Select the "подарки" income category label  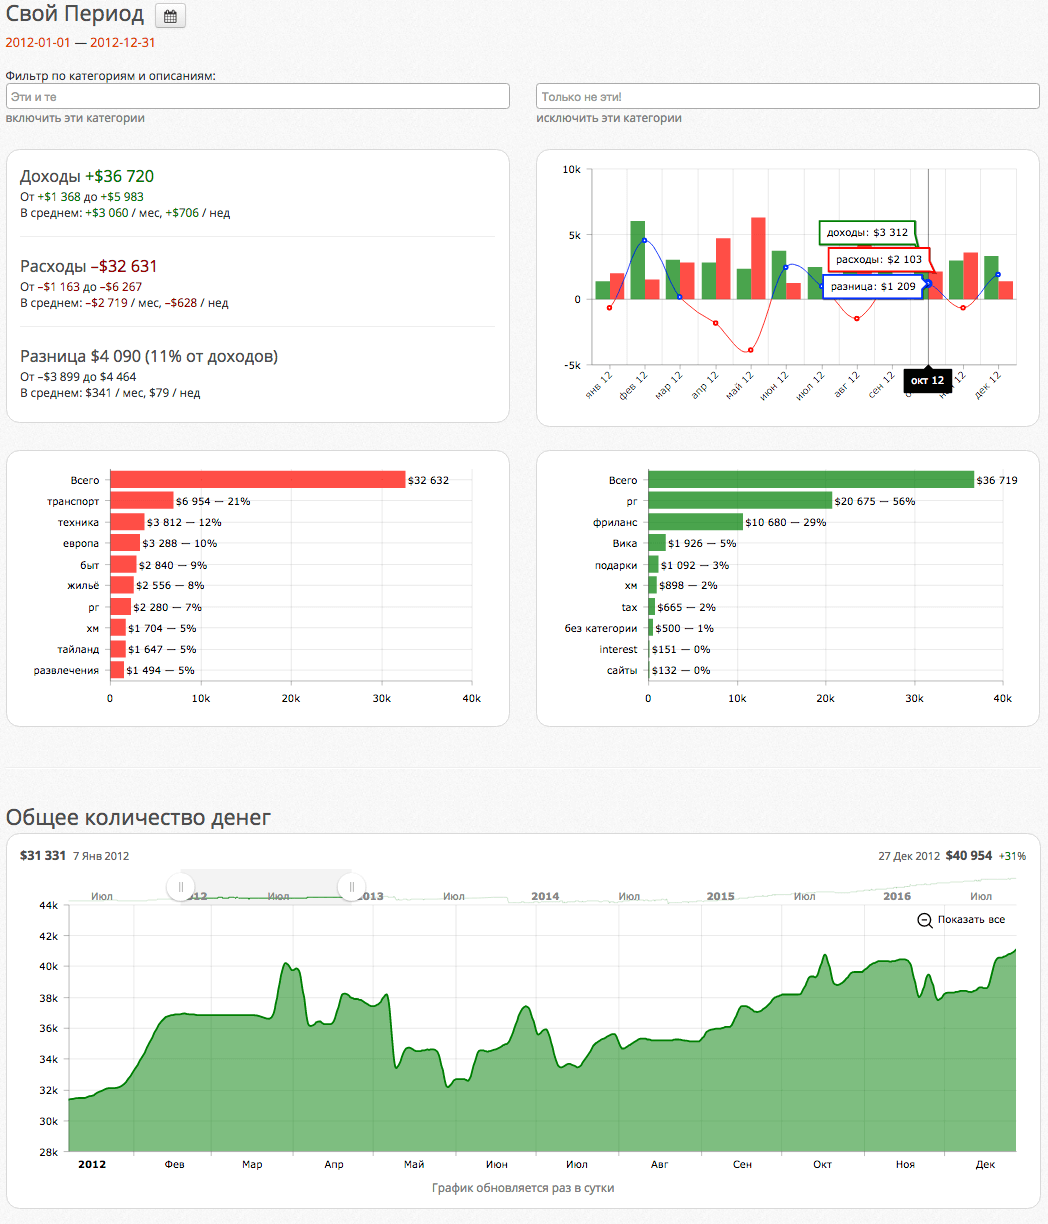click(x=616, y=565)
